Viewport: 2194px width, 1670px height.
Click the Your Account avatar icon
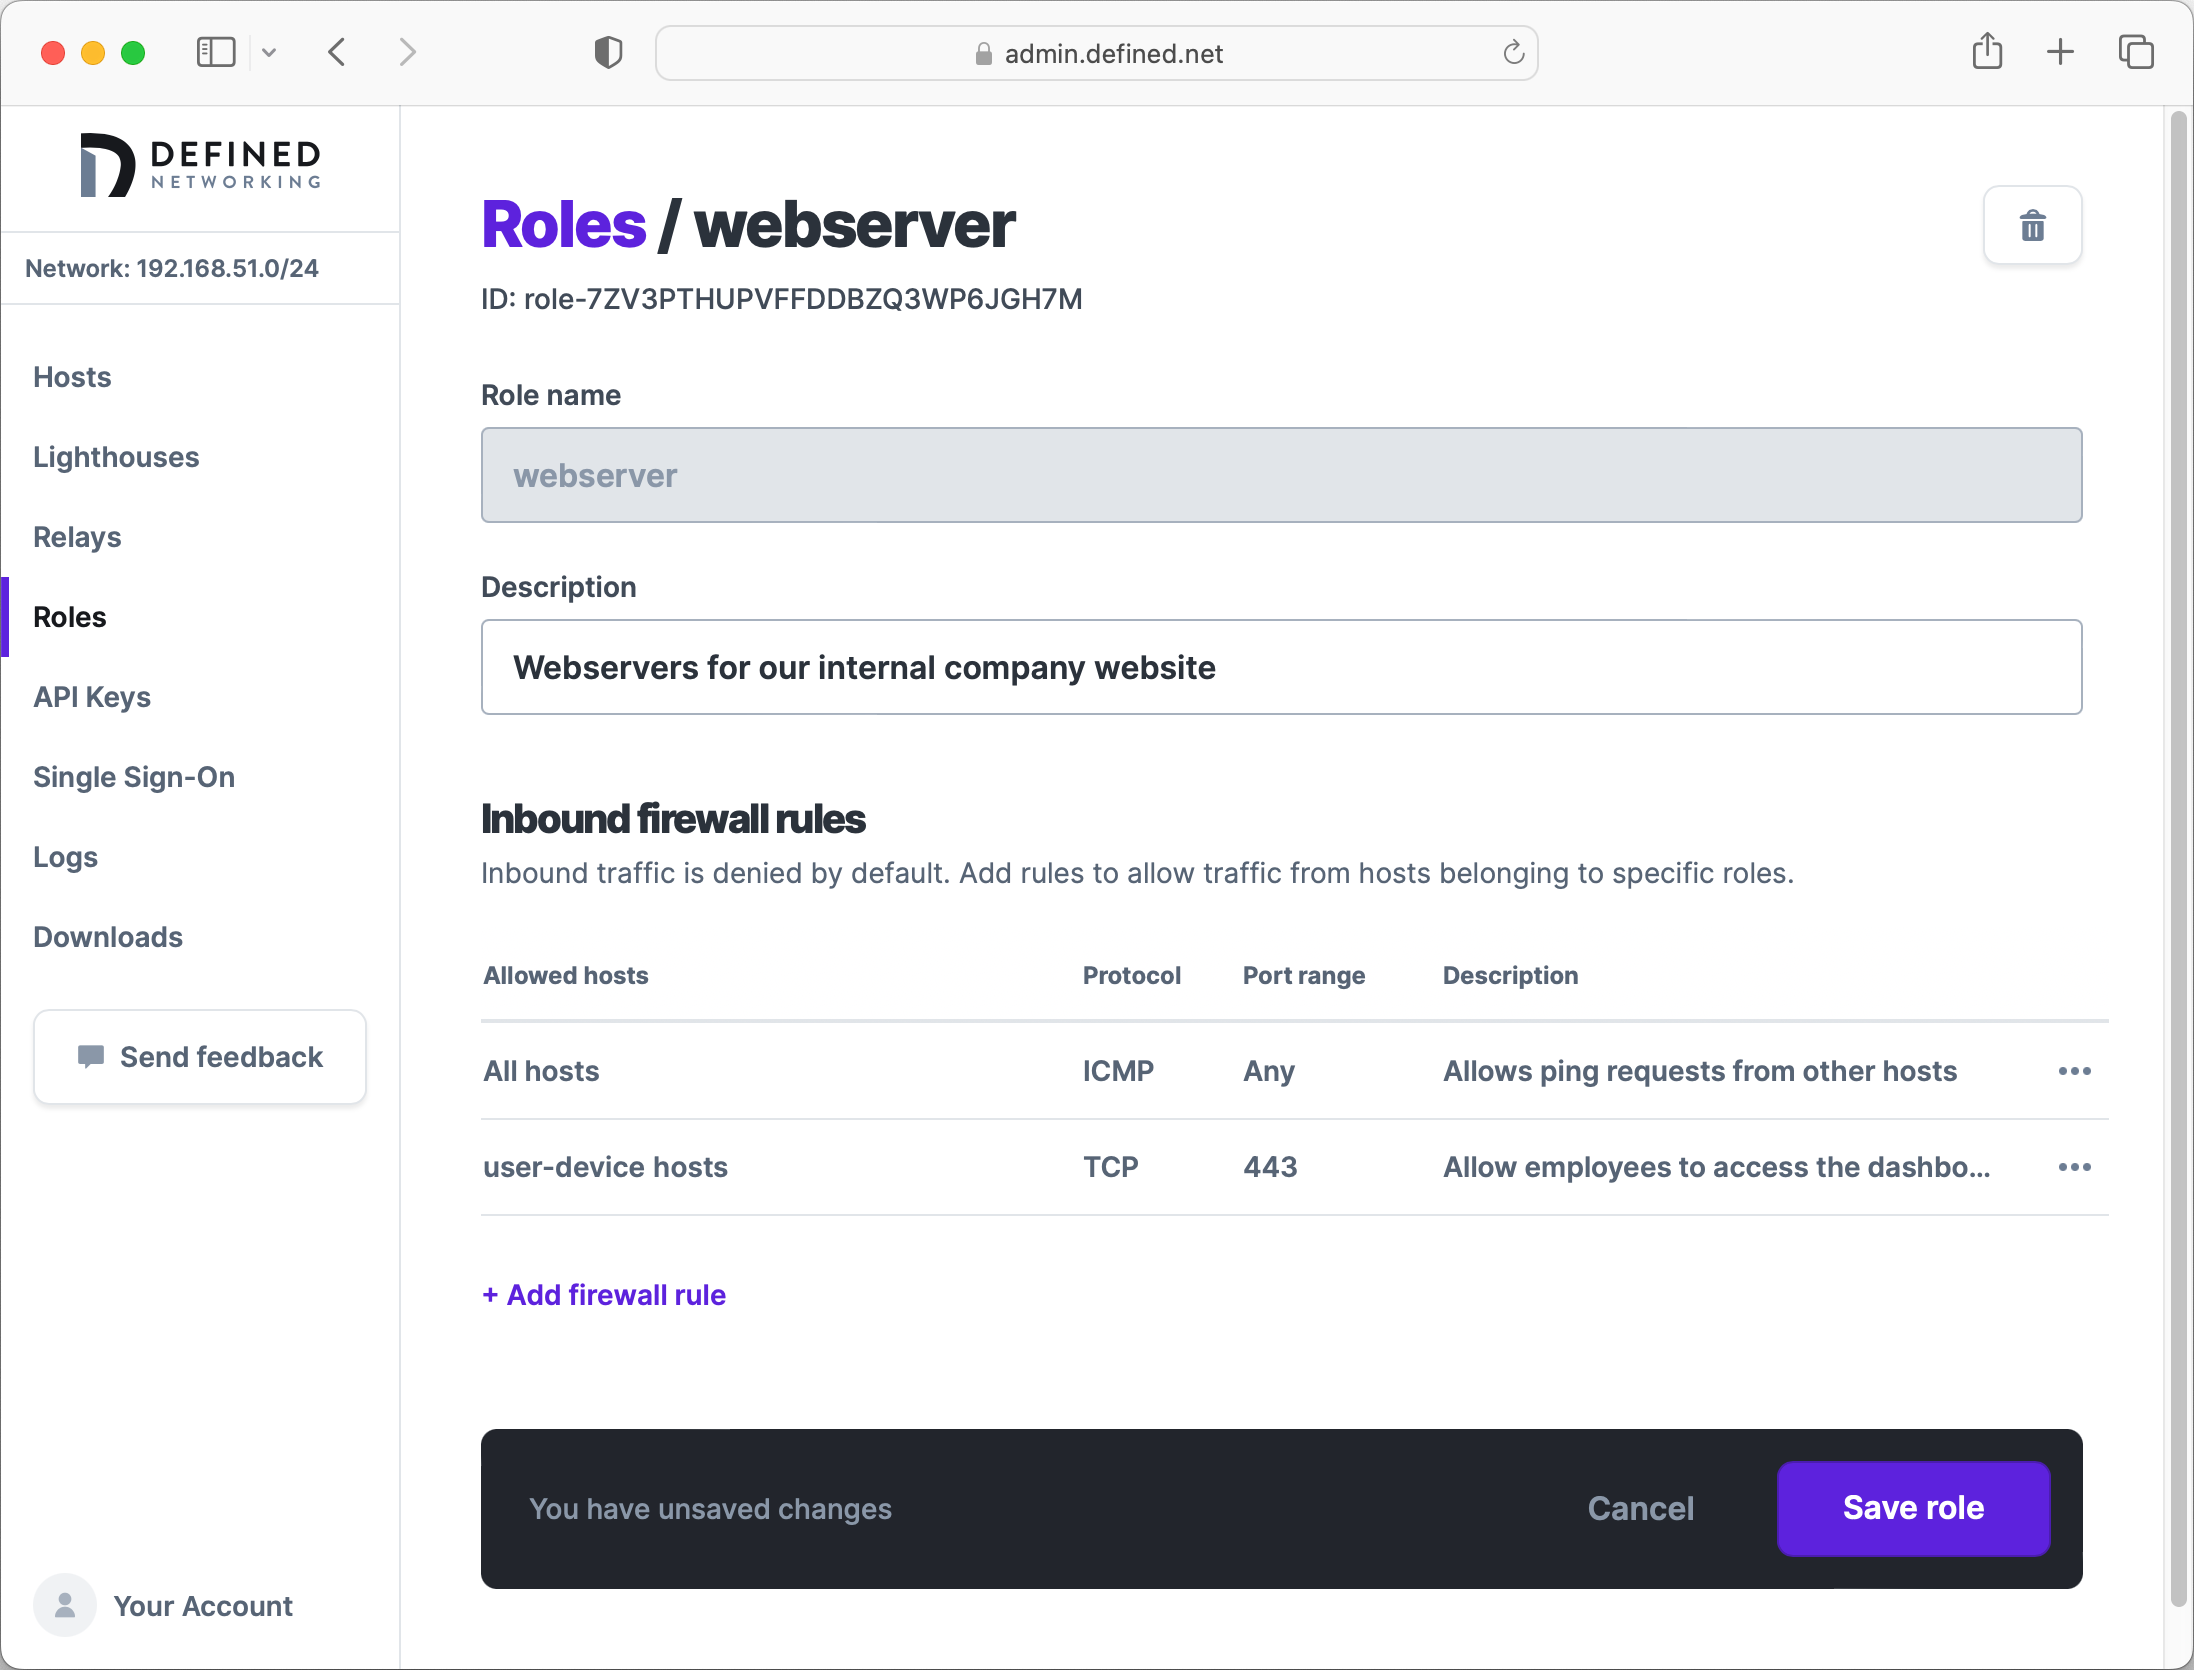click(x=63, y=1605)
